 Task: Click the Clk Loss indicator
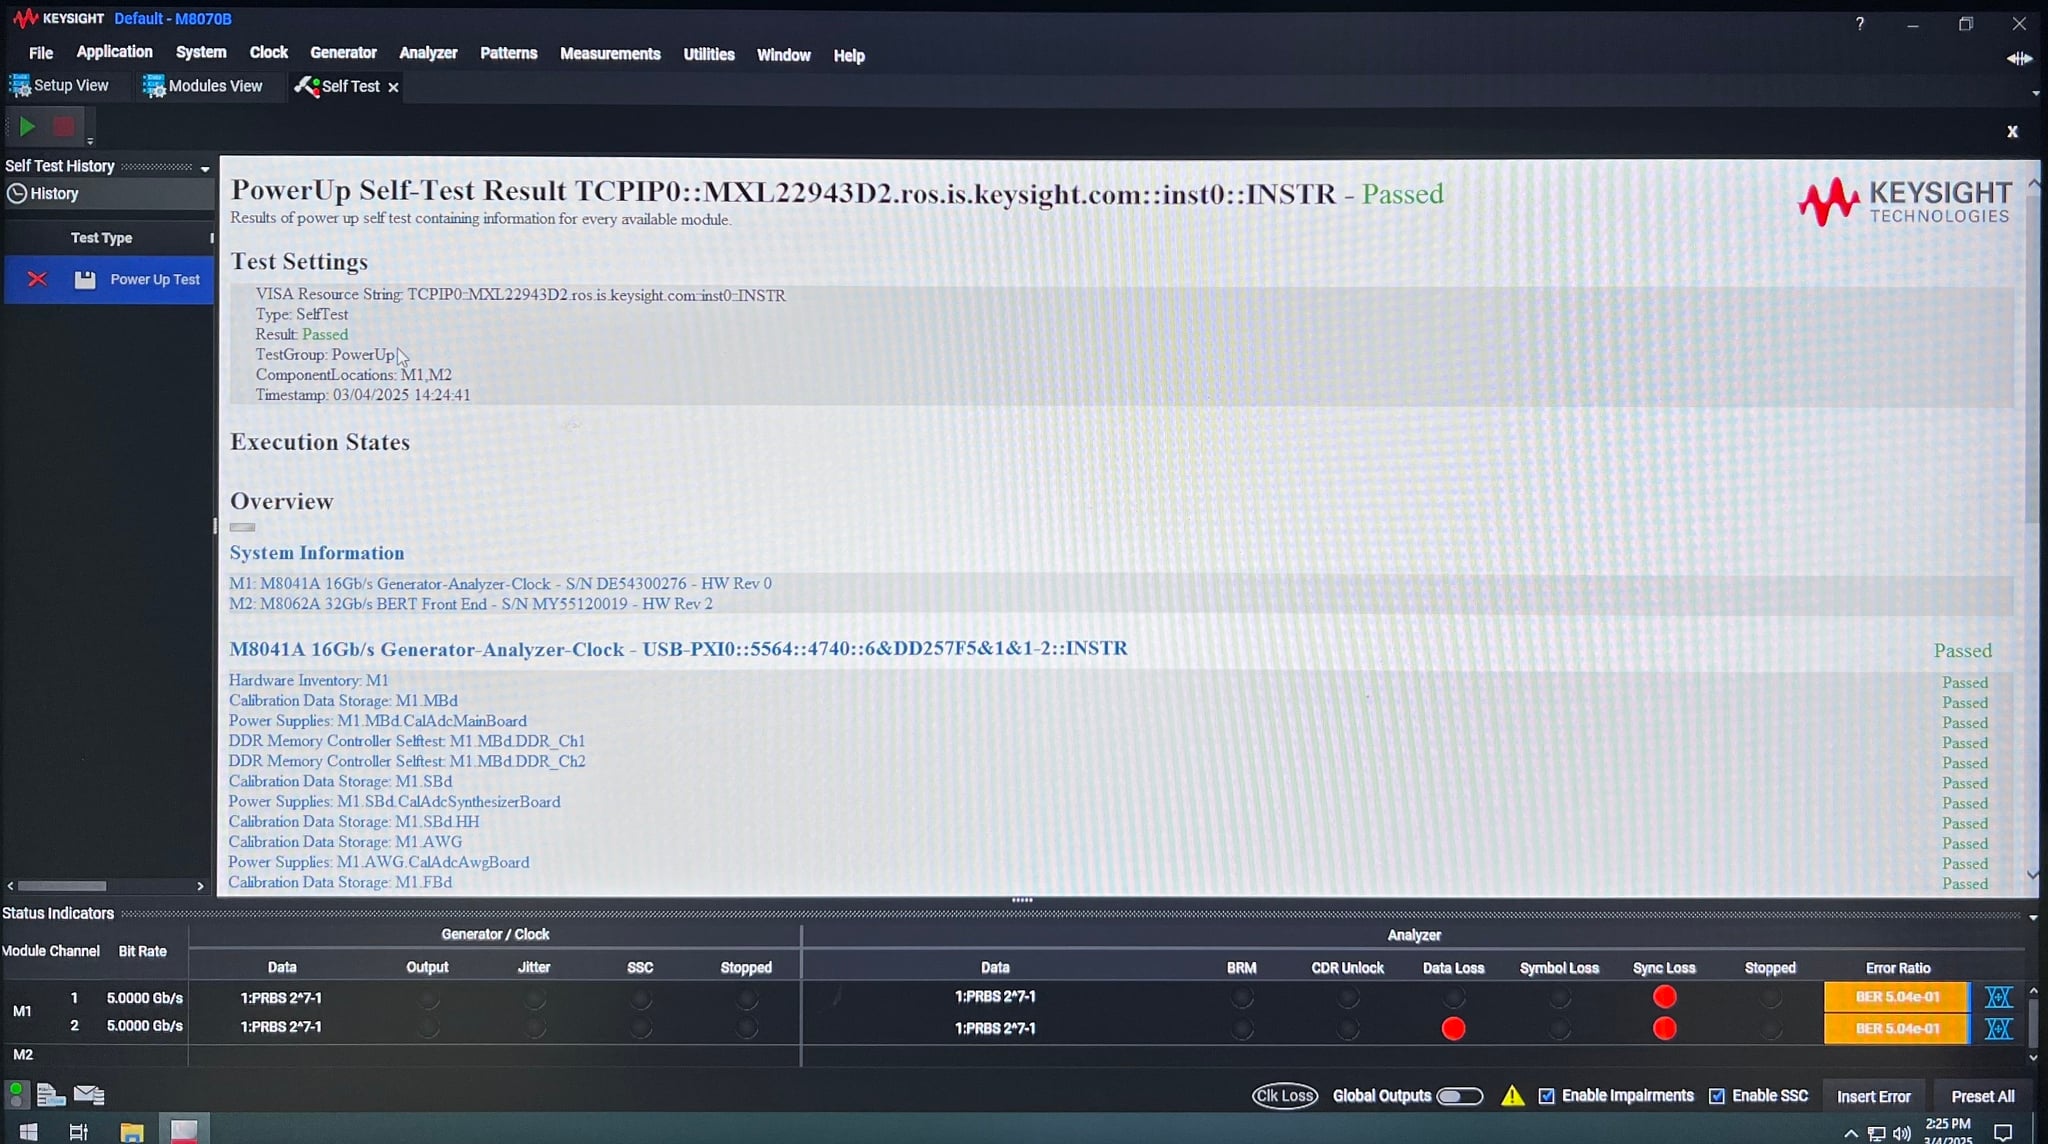(x=1284, y=1096)
